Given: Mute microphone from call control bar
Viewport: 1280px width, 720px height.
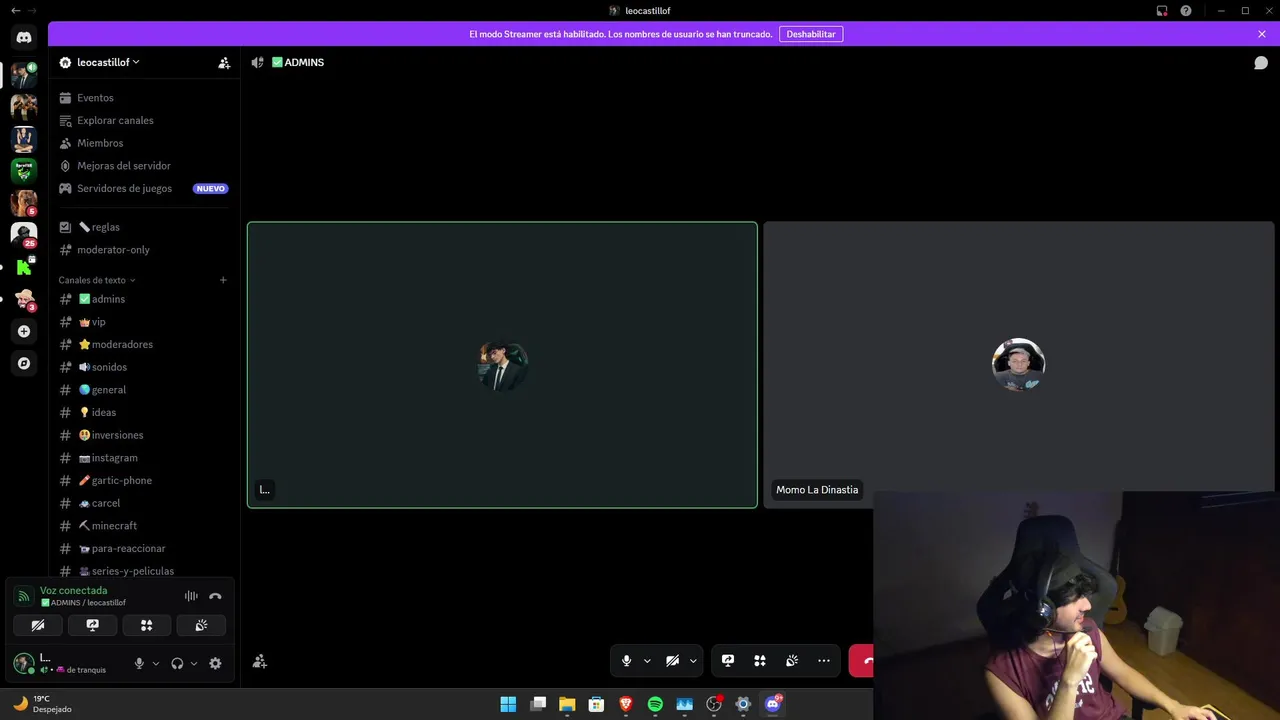Looking at the screenshot, I should [626, 661].
